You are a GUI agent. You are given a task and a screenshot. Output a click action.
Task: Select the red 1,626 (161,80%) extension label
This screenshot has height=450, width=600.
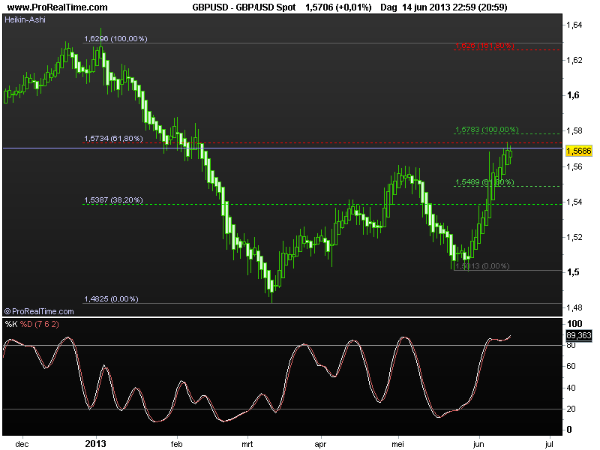[485, 46]
